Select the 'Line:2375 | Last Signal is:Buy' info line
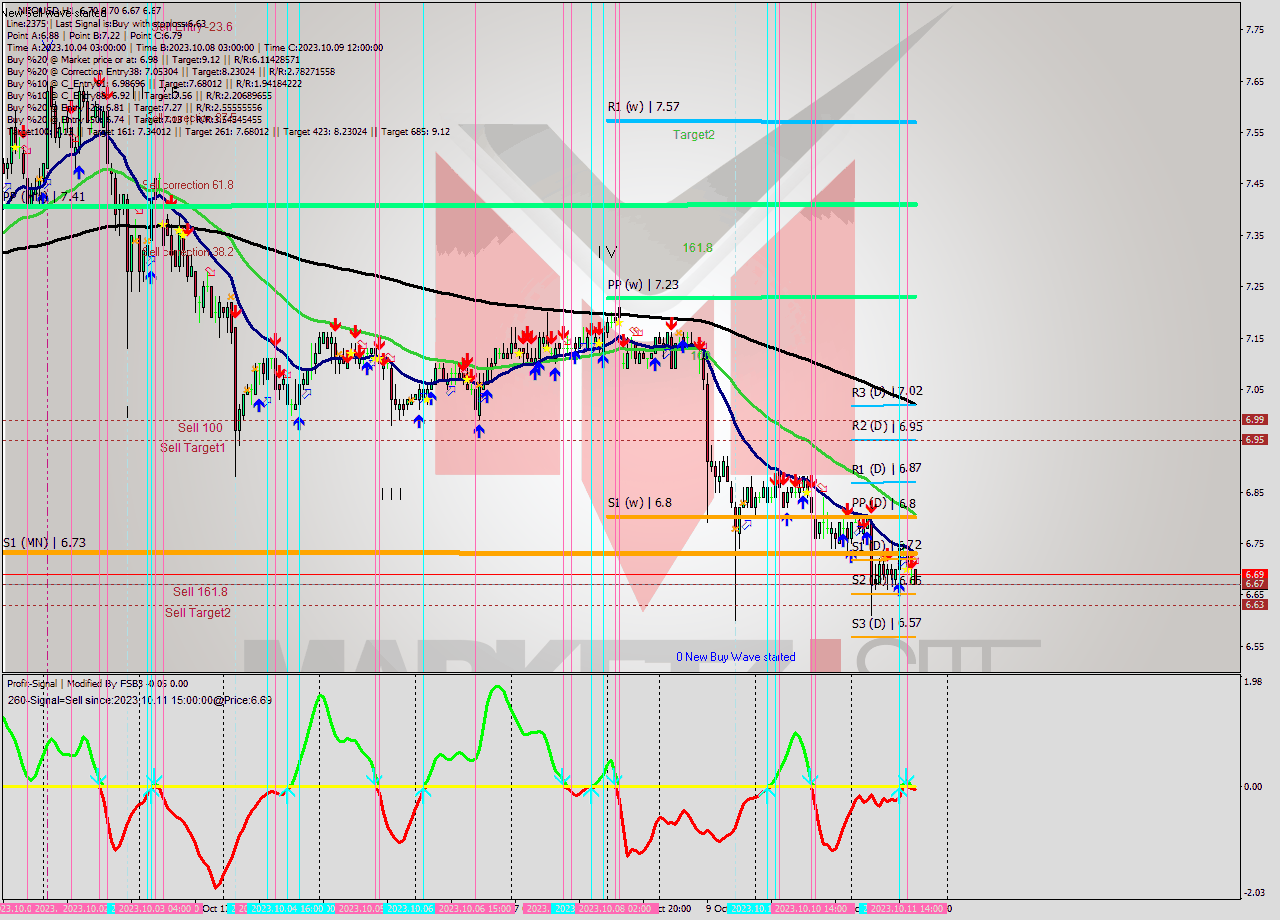 pyautogui.click(x=106, y=23)
